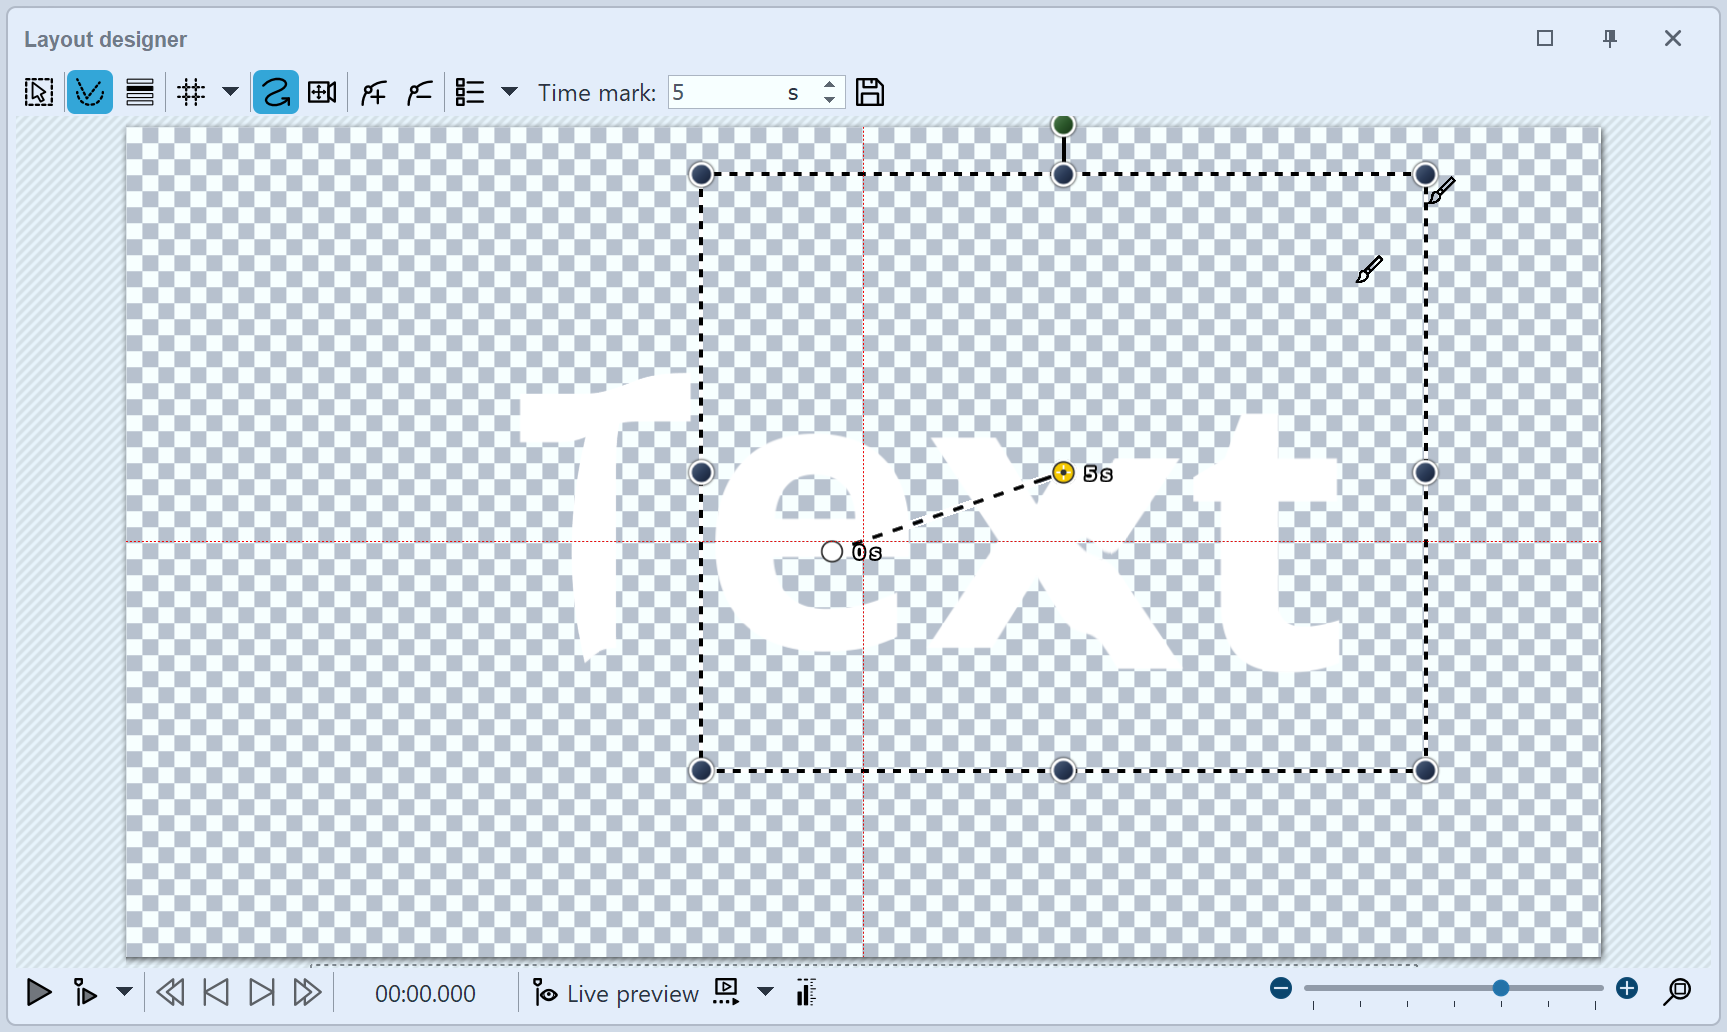Open the zoom magnifier at bottom right
The height and width of the screenshot is (1032, 1727).
(1680, 992)
